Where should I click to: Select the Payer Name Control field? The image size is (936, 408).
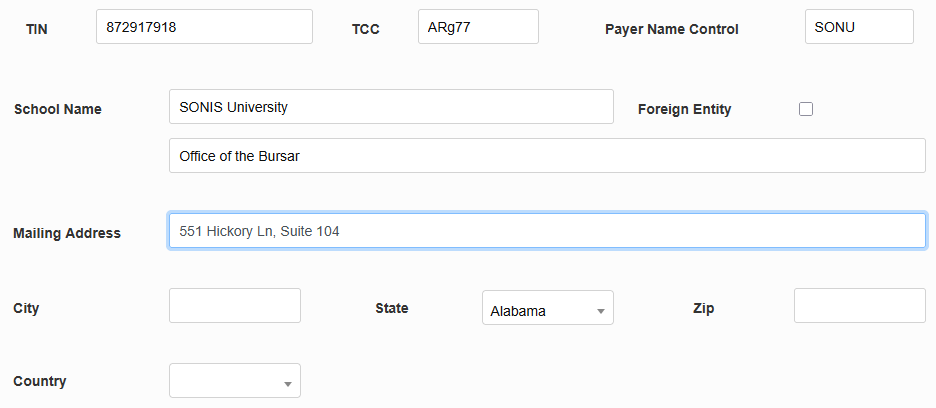(x=859, y=27)
